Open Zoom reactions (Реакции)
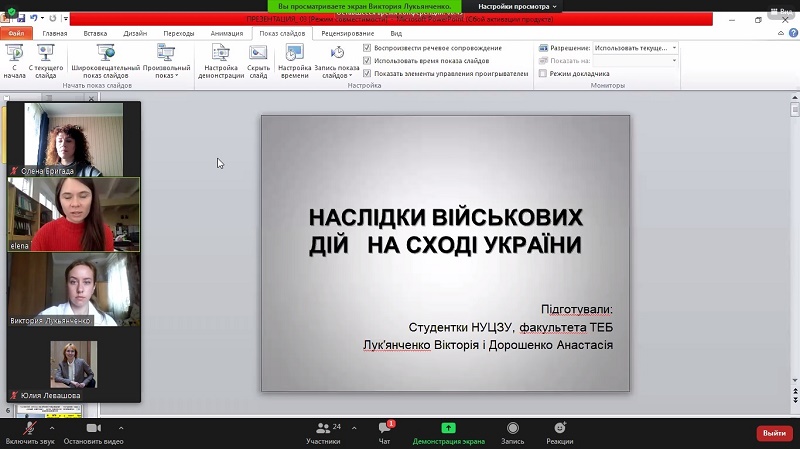The height and width of the screenshot is (449, 800). tap(560, 428)
